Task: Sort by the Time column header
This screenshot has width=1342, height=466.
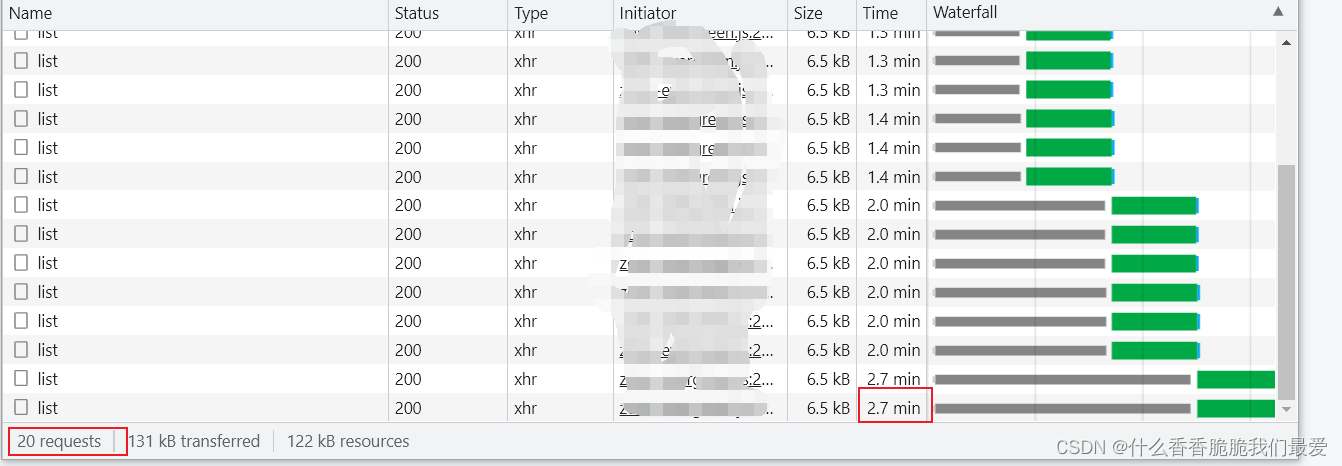Action: [880, 14]
